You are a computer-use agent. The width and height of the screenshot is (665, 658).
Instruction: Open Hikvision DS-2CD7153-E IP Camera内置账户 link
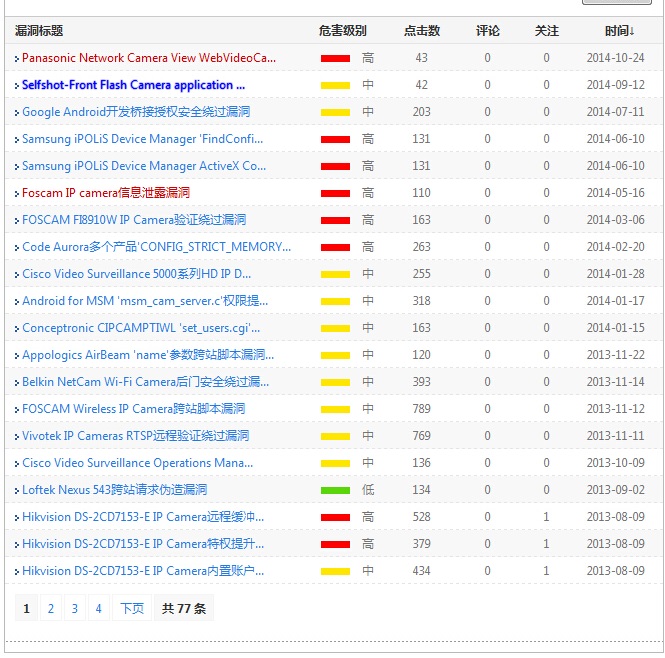pos(143,571)
